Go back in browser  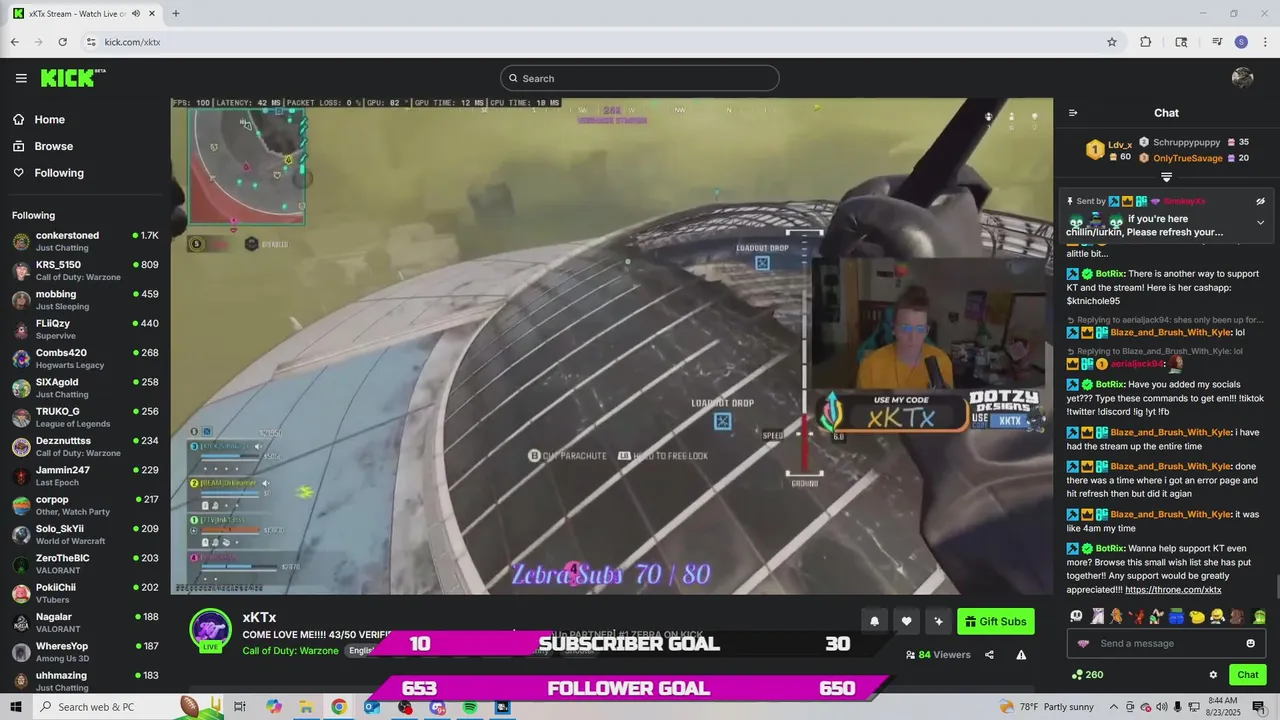pyautogui.click(x=14, y=42)
